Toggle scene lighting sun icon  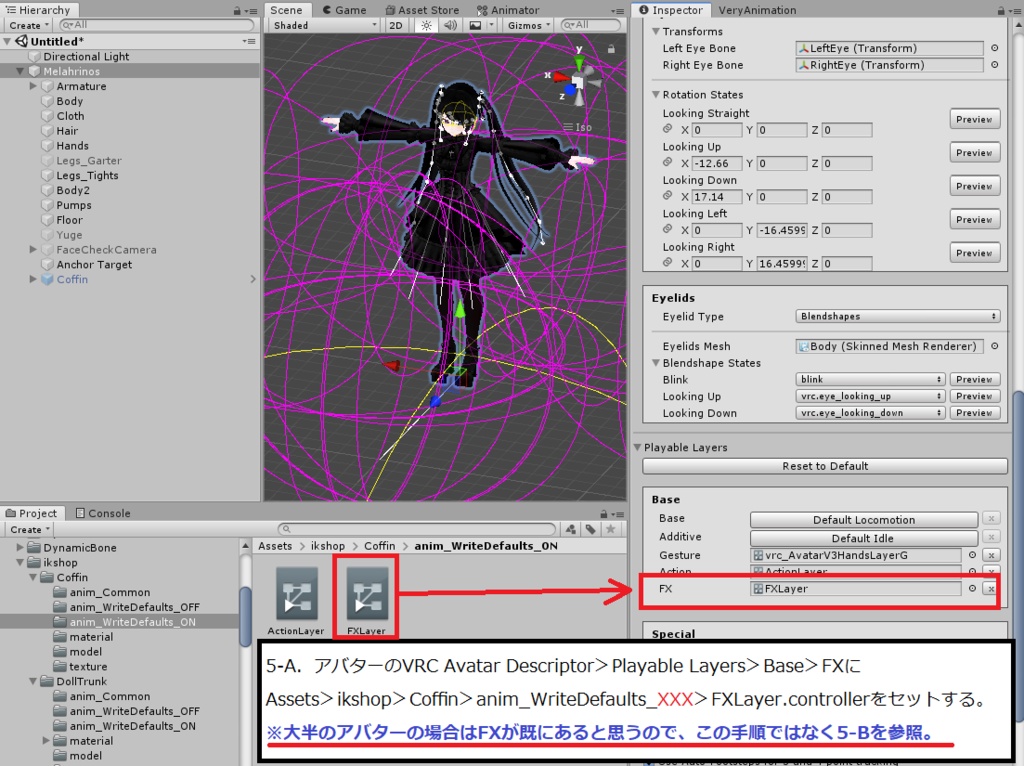[426, 25]
